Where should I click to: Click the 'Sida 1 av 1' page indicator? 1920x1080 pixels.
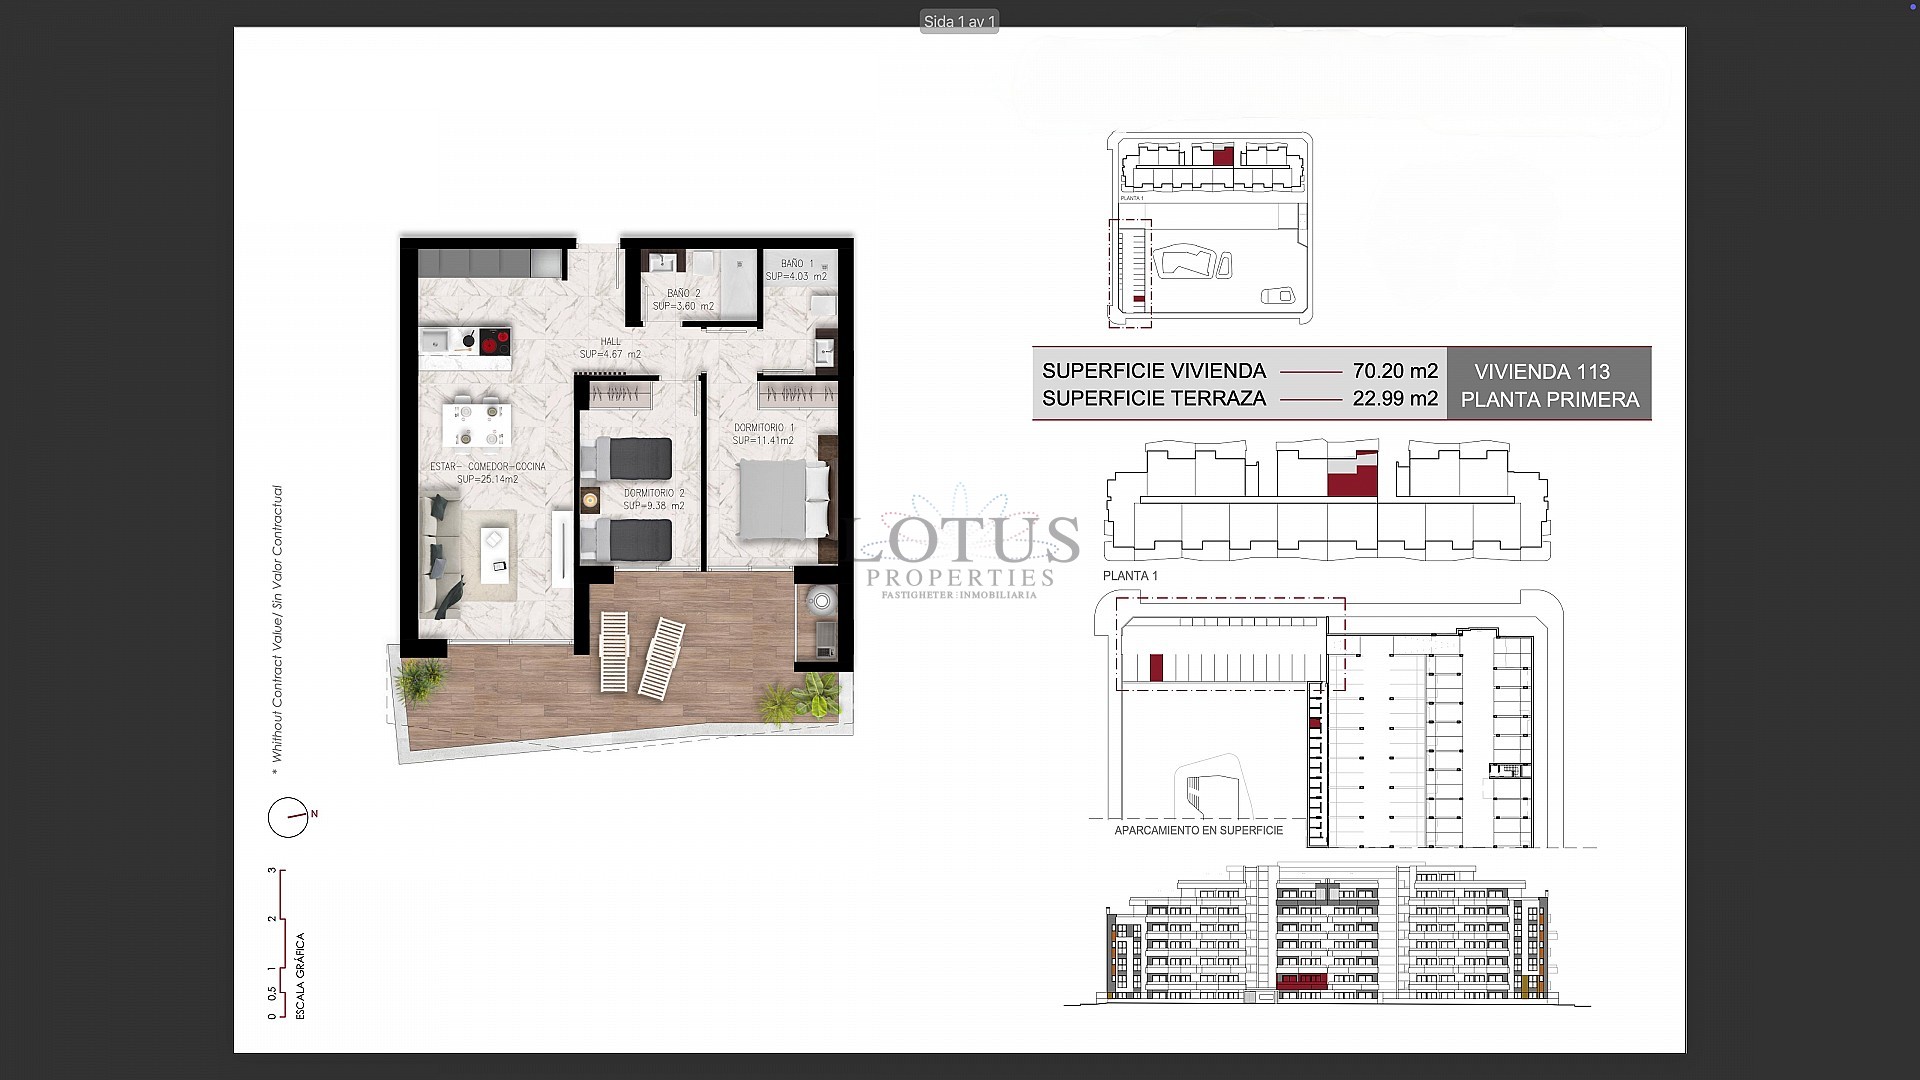click(958, 20)
